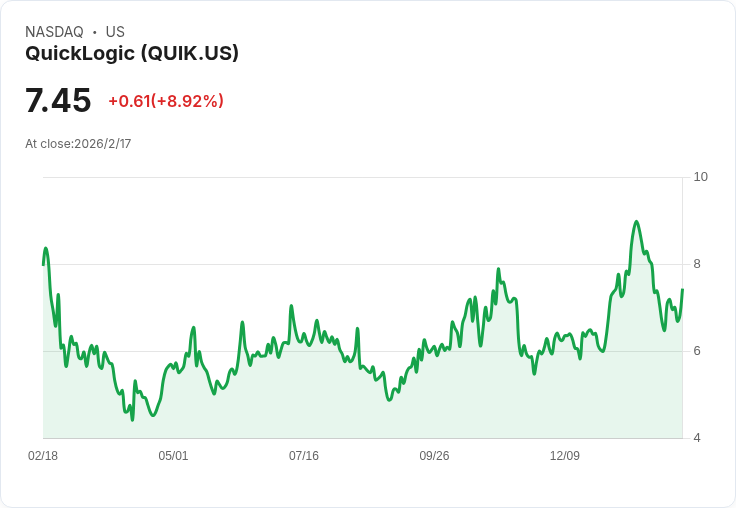This screenshot has height=508, width=736.
Task: Click the At close 2026/2/17 timestamp
Action: pos(78,144)
